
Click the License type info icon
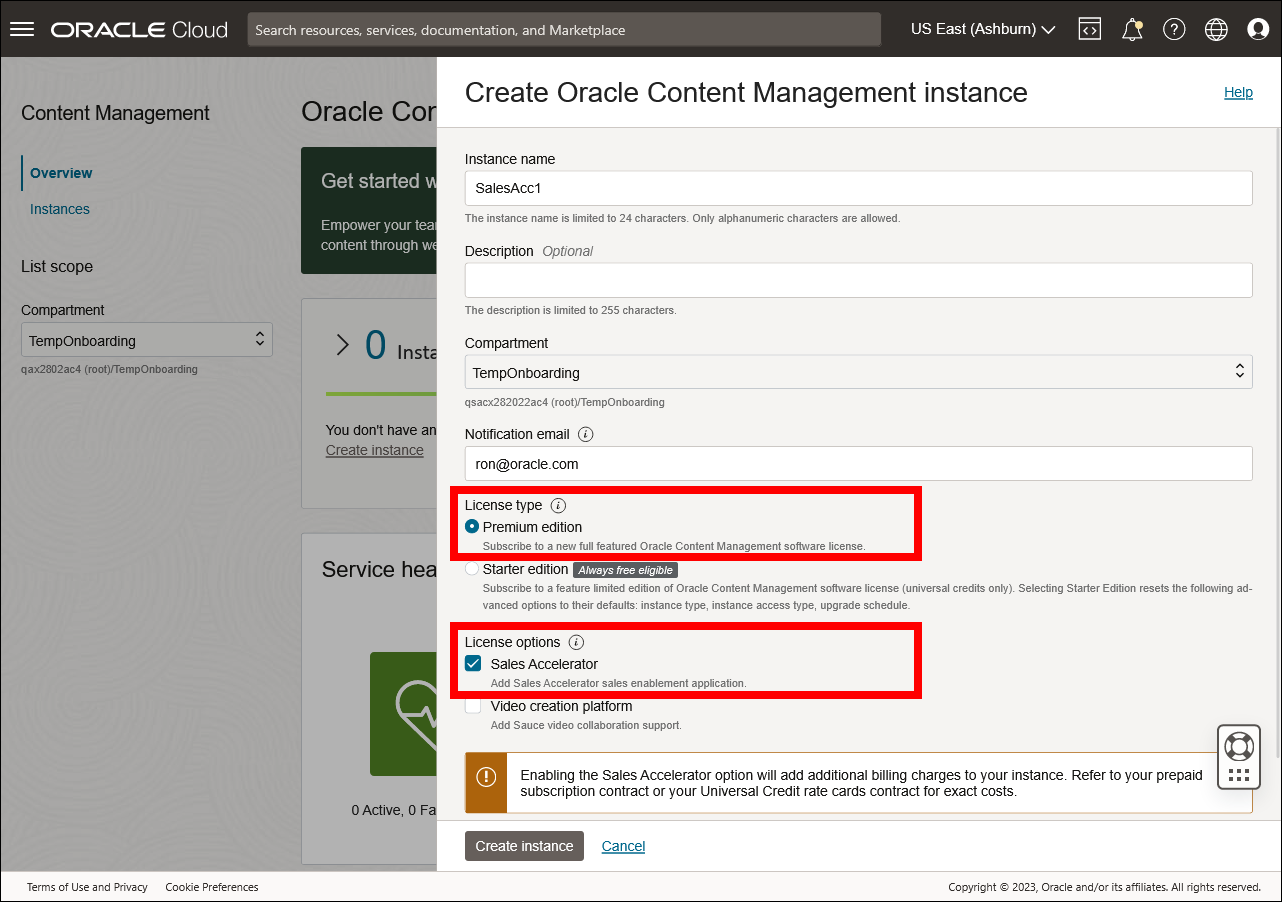[558, 505]
